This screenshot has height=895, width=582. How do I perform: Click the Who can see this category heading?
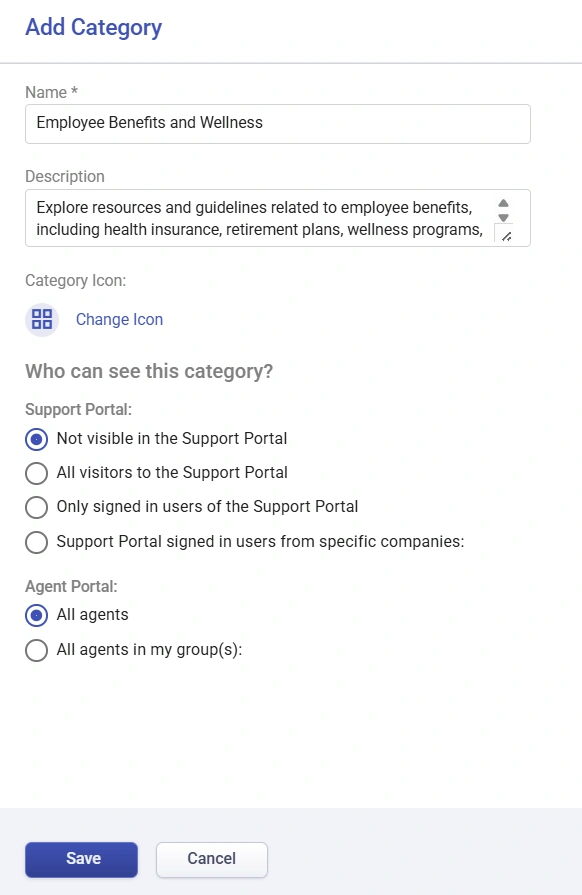pyautogui.click(x=149, y=372)
